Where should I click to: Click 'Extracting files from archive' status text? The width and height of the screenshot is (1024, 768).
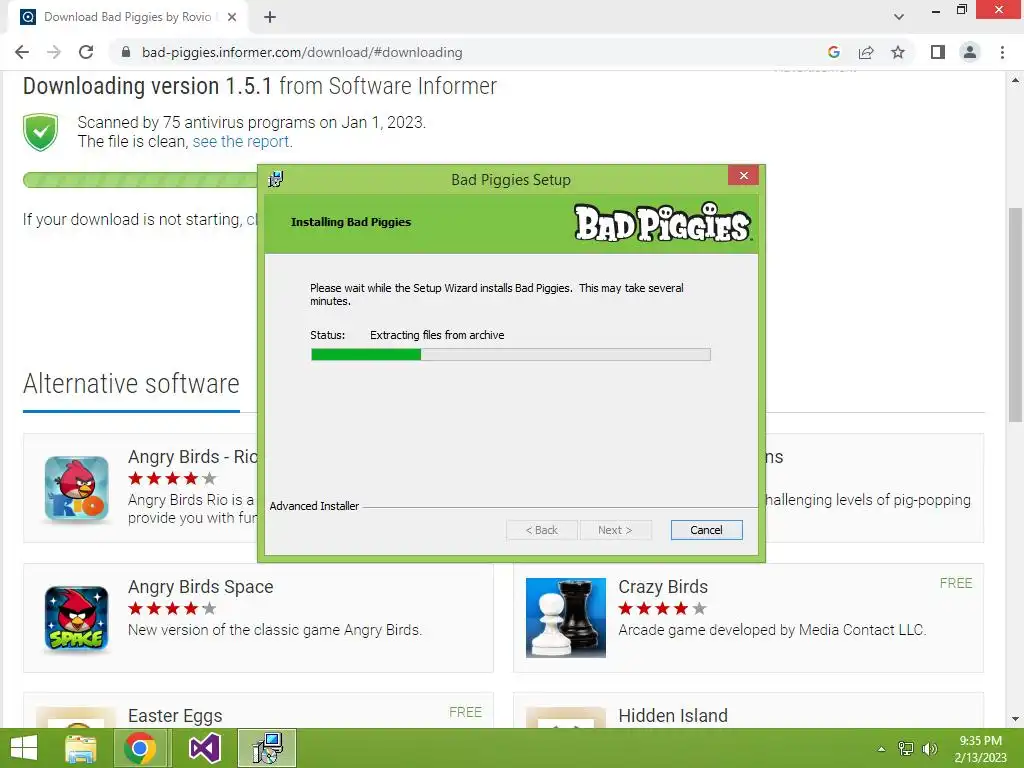pos(437,335)
